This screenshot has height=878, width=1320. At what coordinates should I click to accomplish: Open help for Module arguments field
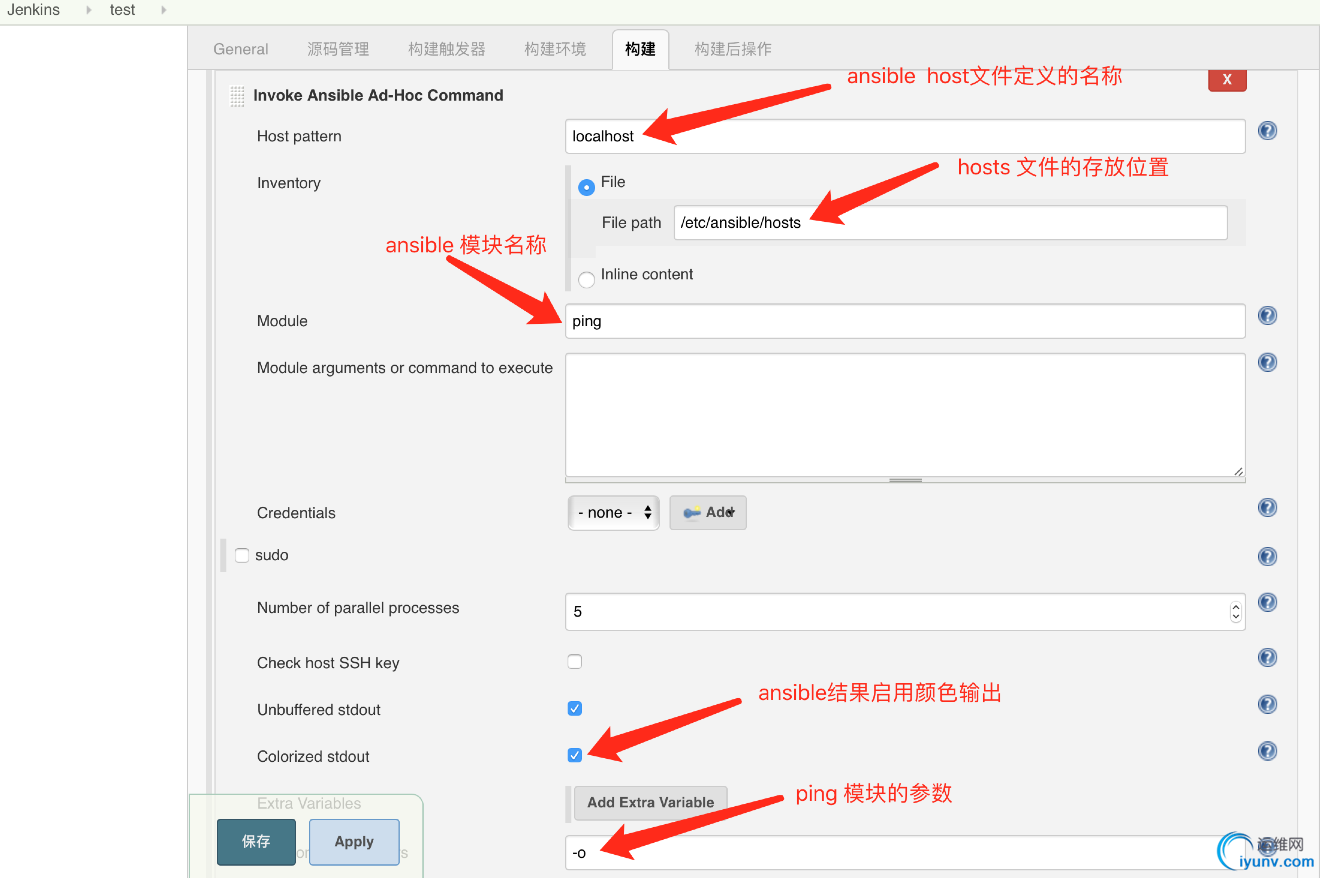[1267, 362]
